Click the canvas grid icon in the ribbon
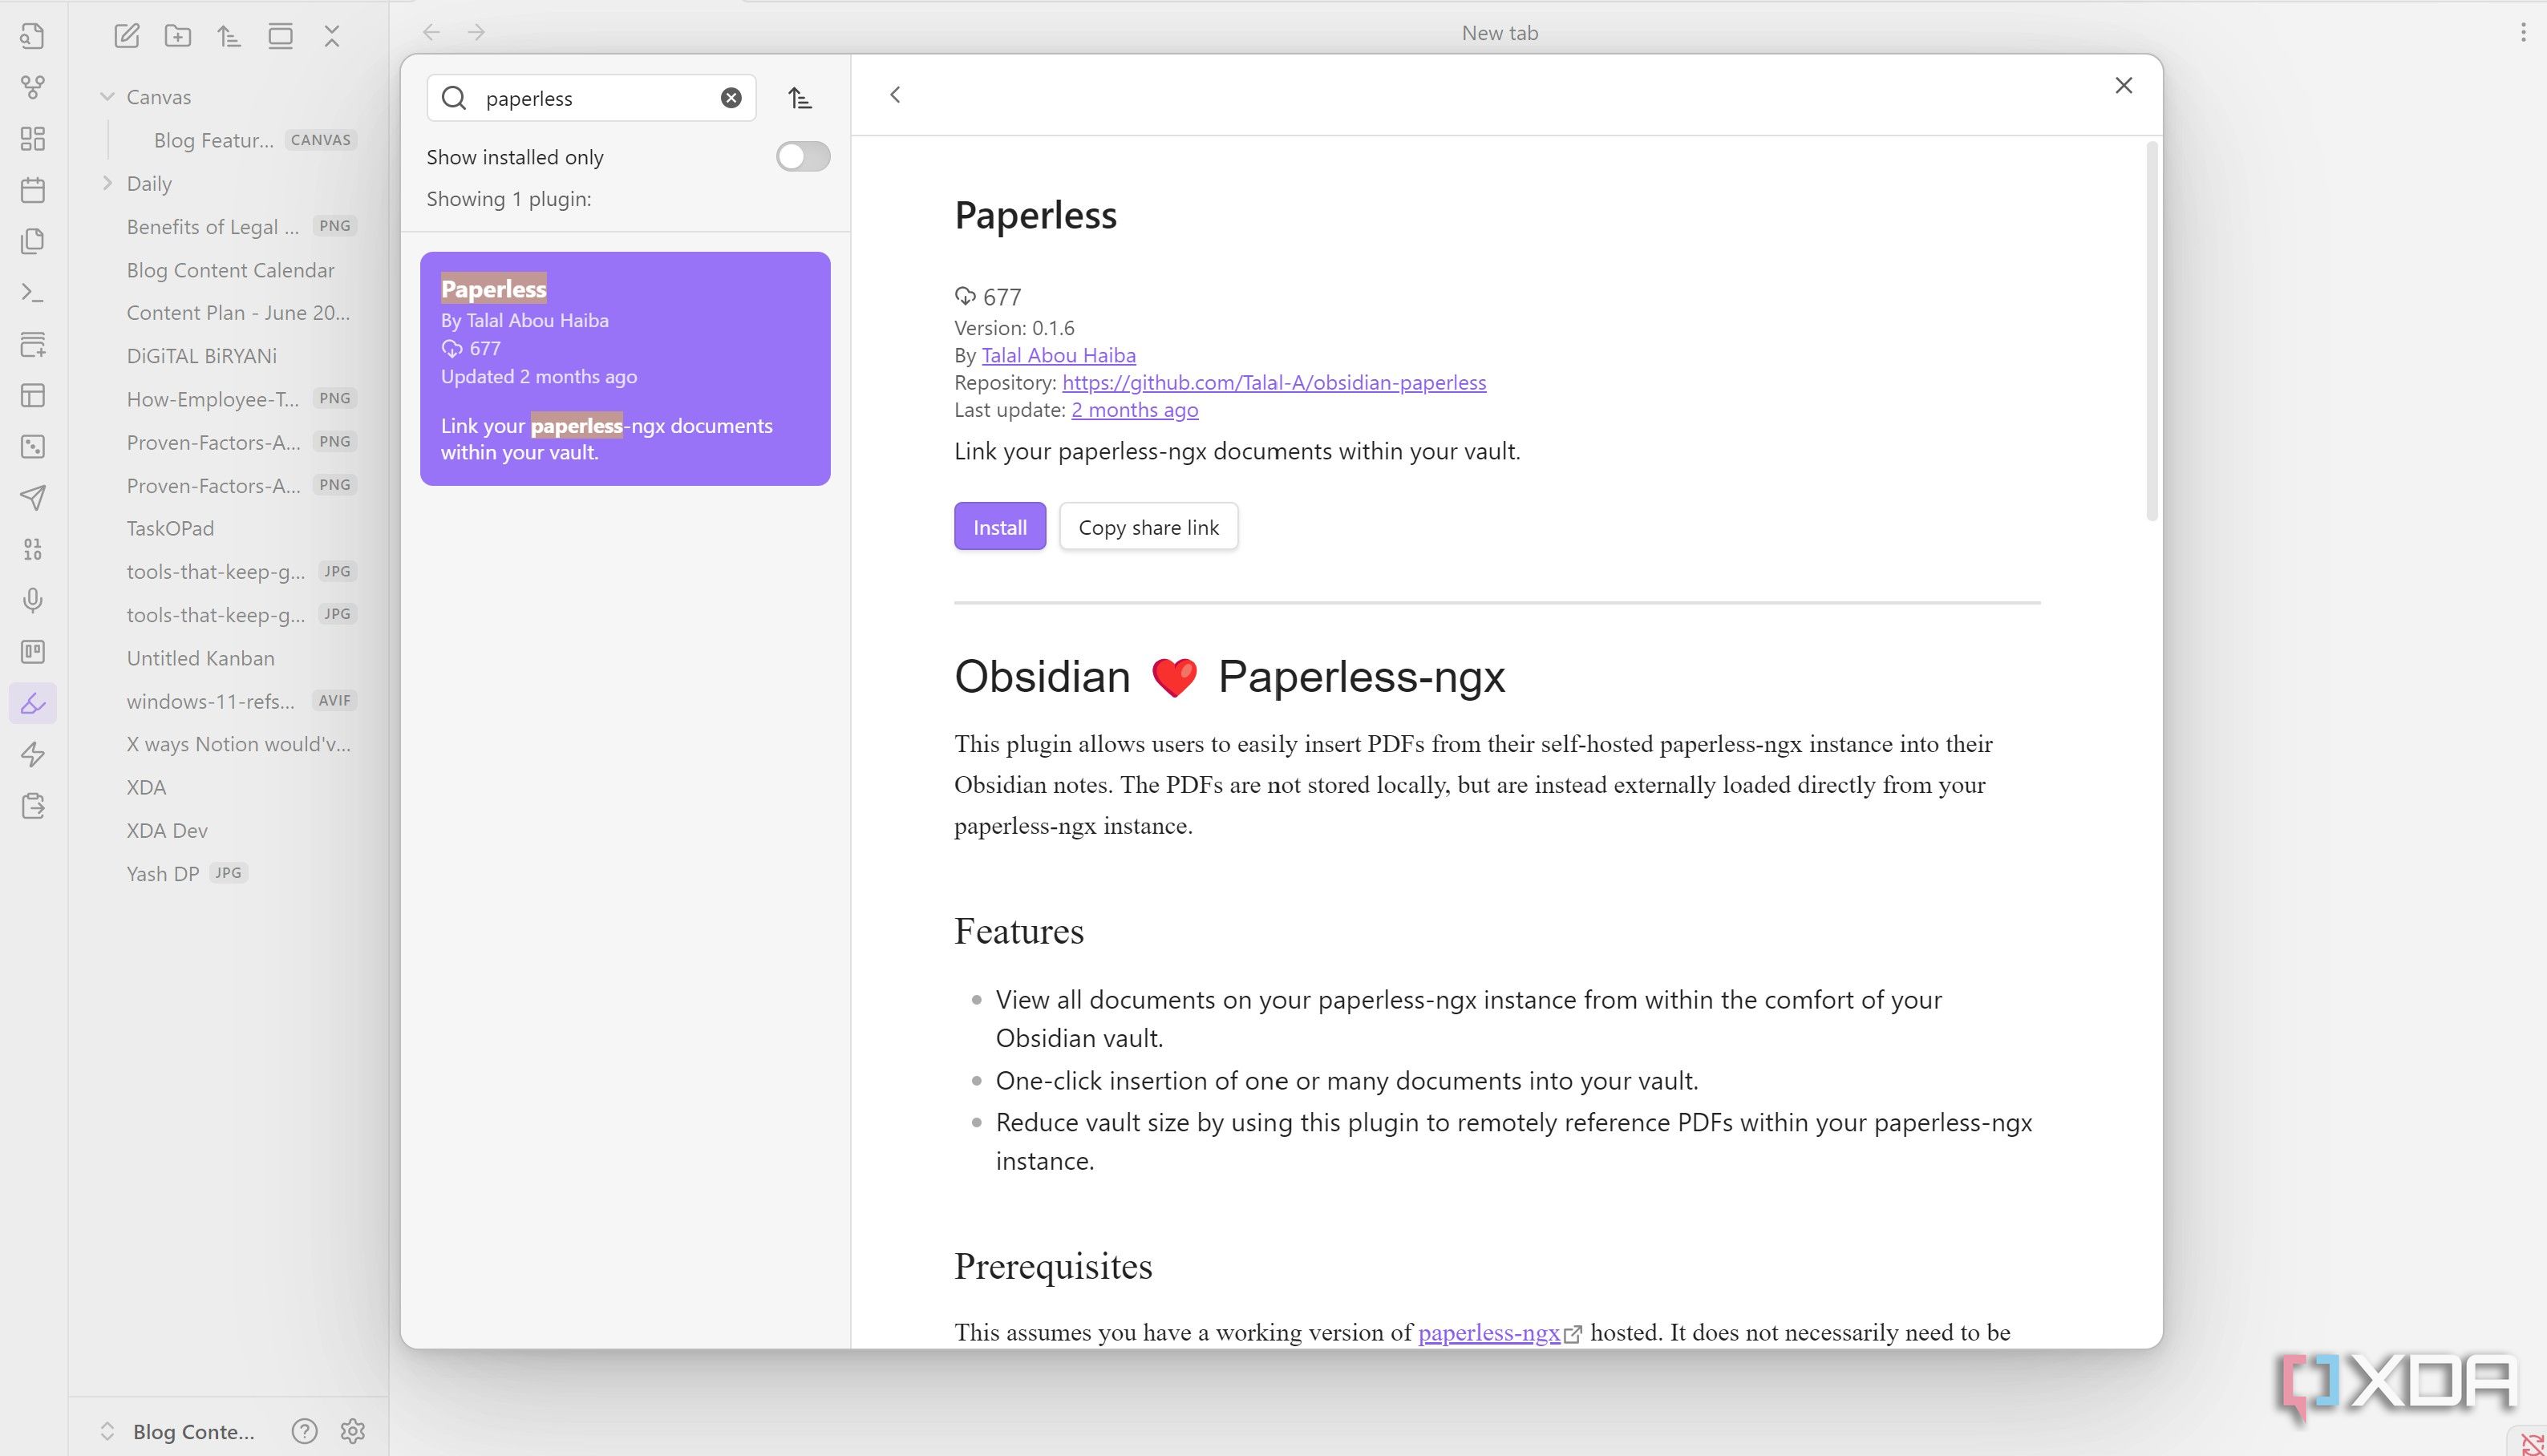This screenshot has height=1456, width=2547. [32, 138]
